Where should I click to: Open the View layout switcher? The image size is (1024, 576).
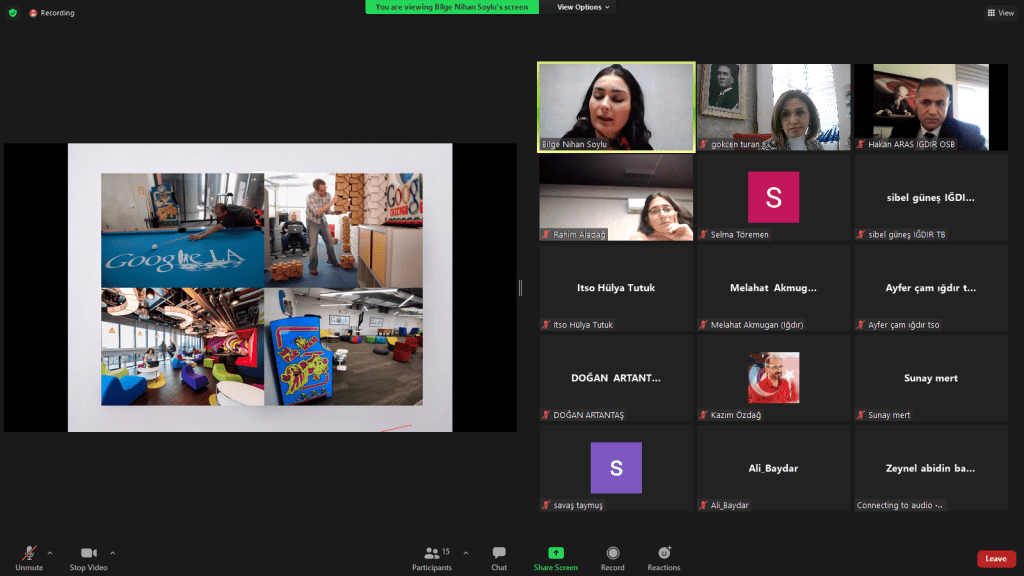(x=1000, y=13)
